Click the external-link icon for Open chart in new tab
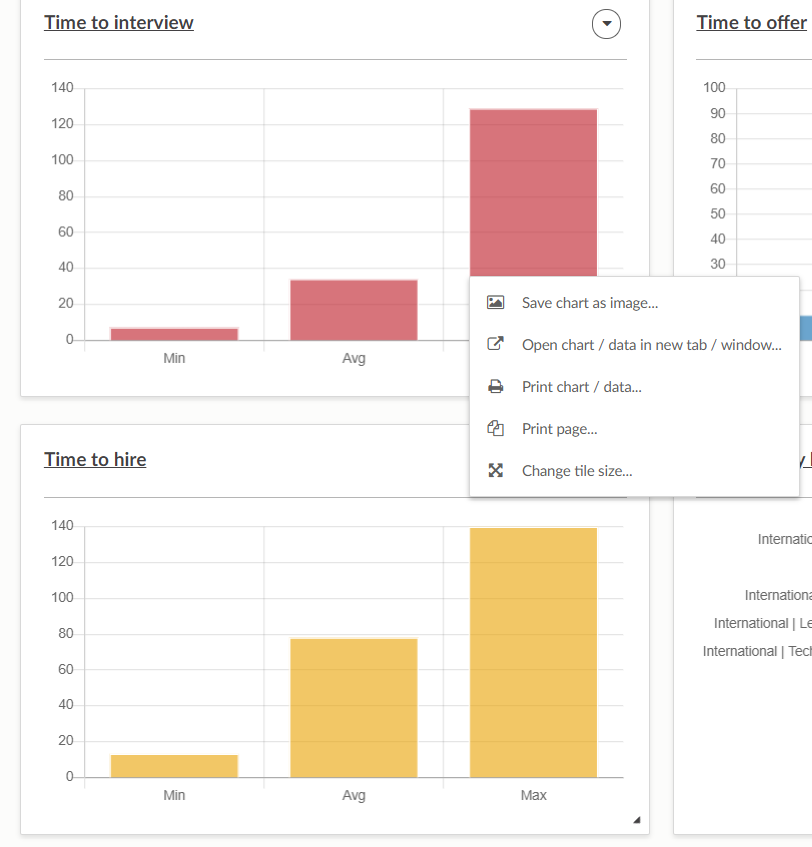812x847 pixels. pos(495,345)
